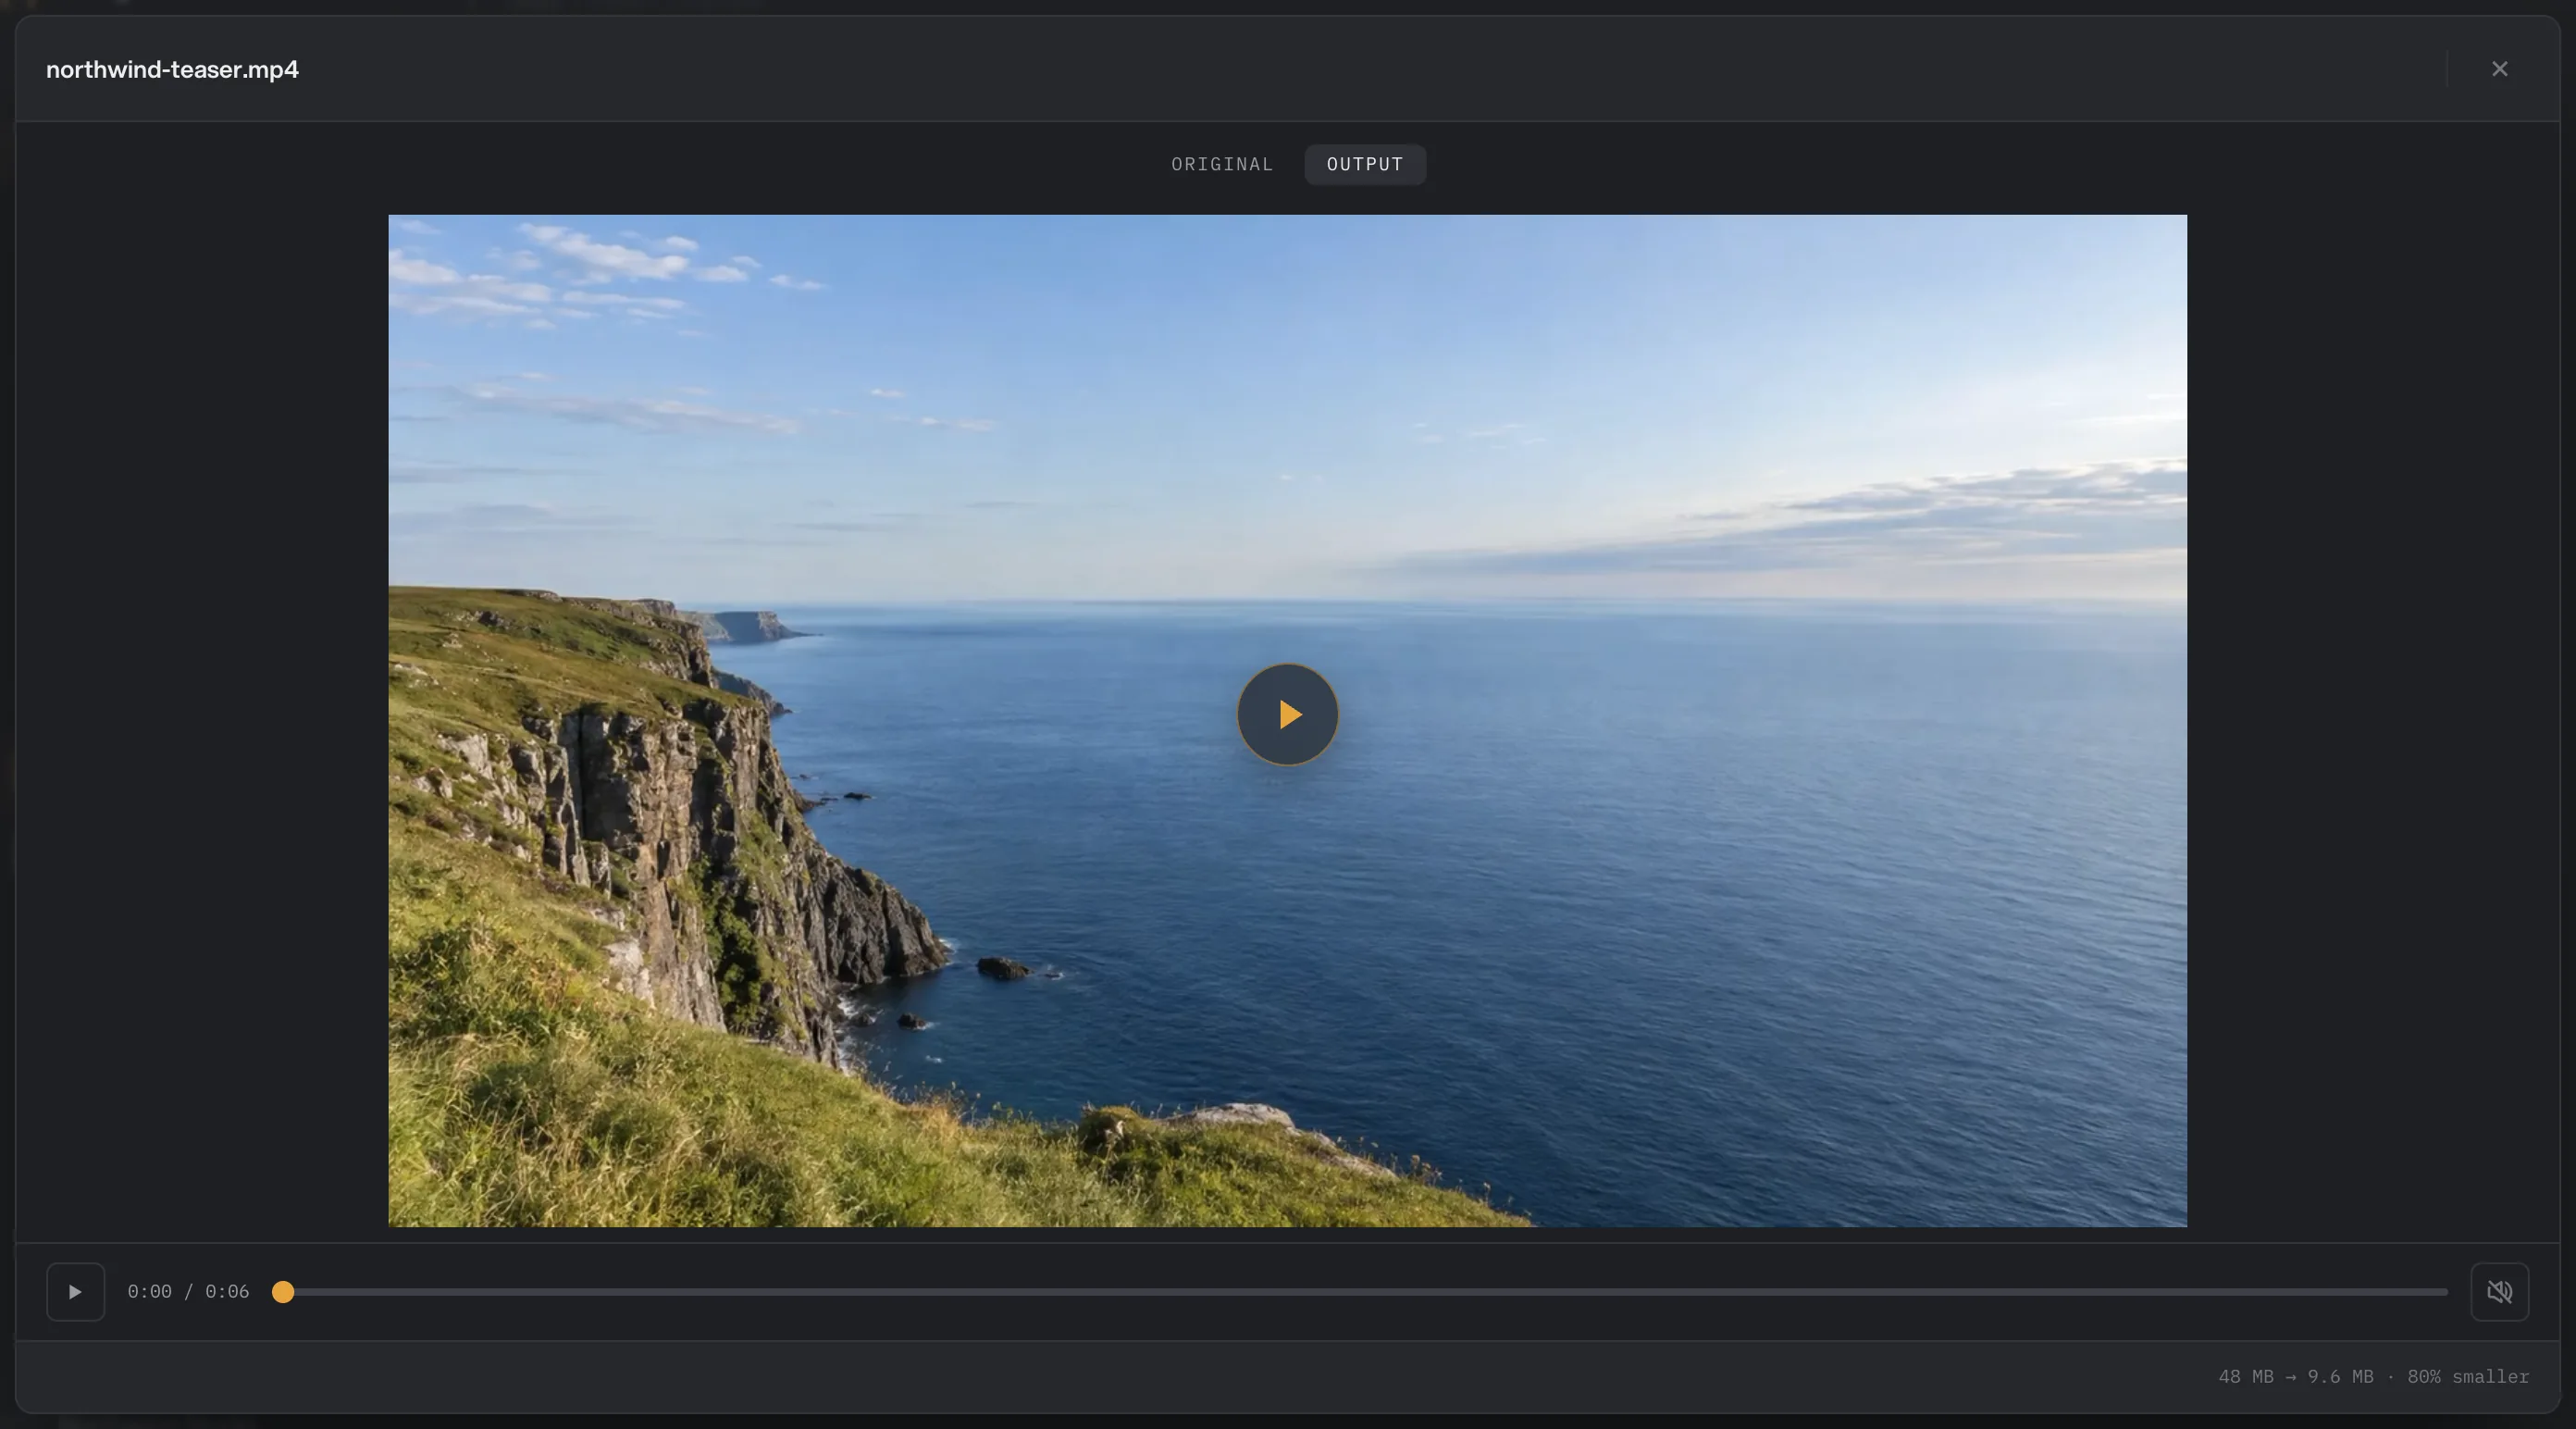Click the small play button in control bar
The width and height of the screenshot is (2576, 1429).
(75, 1291)
